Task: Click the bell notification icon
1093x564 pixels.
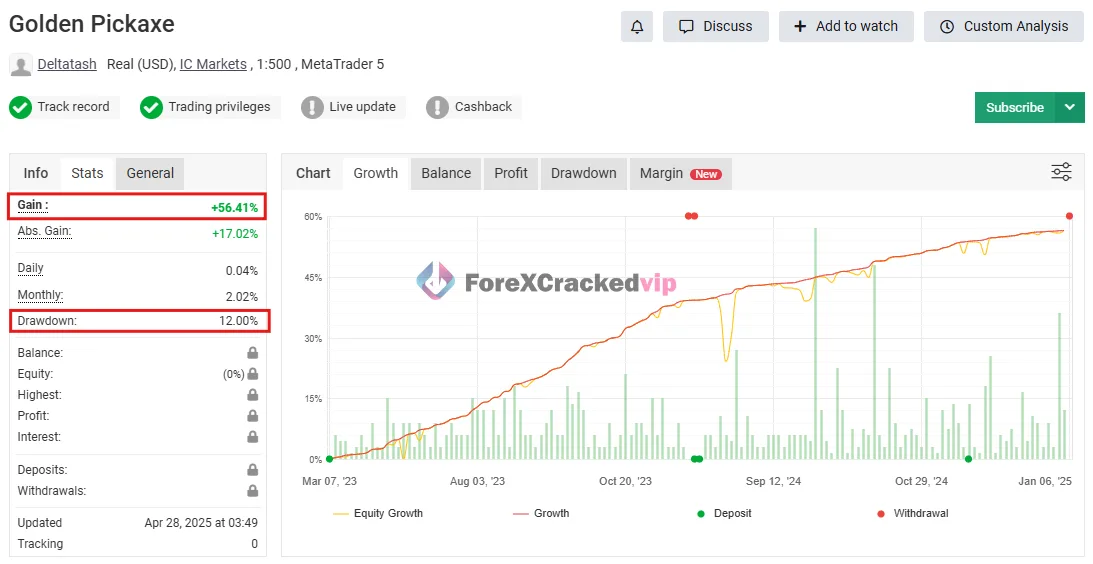Action: 637,27
